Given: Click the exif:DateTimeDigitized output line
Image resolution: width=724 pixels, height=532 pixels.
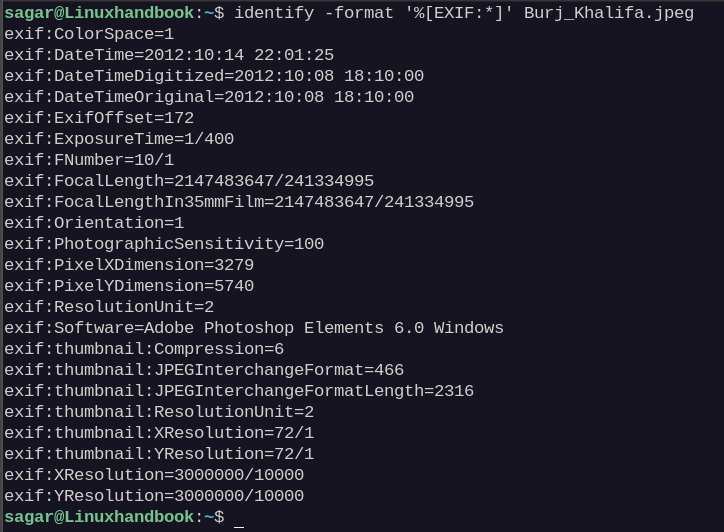Looking at the screenshot, I should click(x=214, y=76).
